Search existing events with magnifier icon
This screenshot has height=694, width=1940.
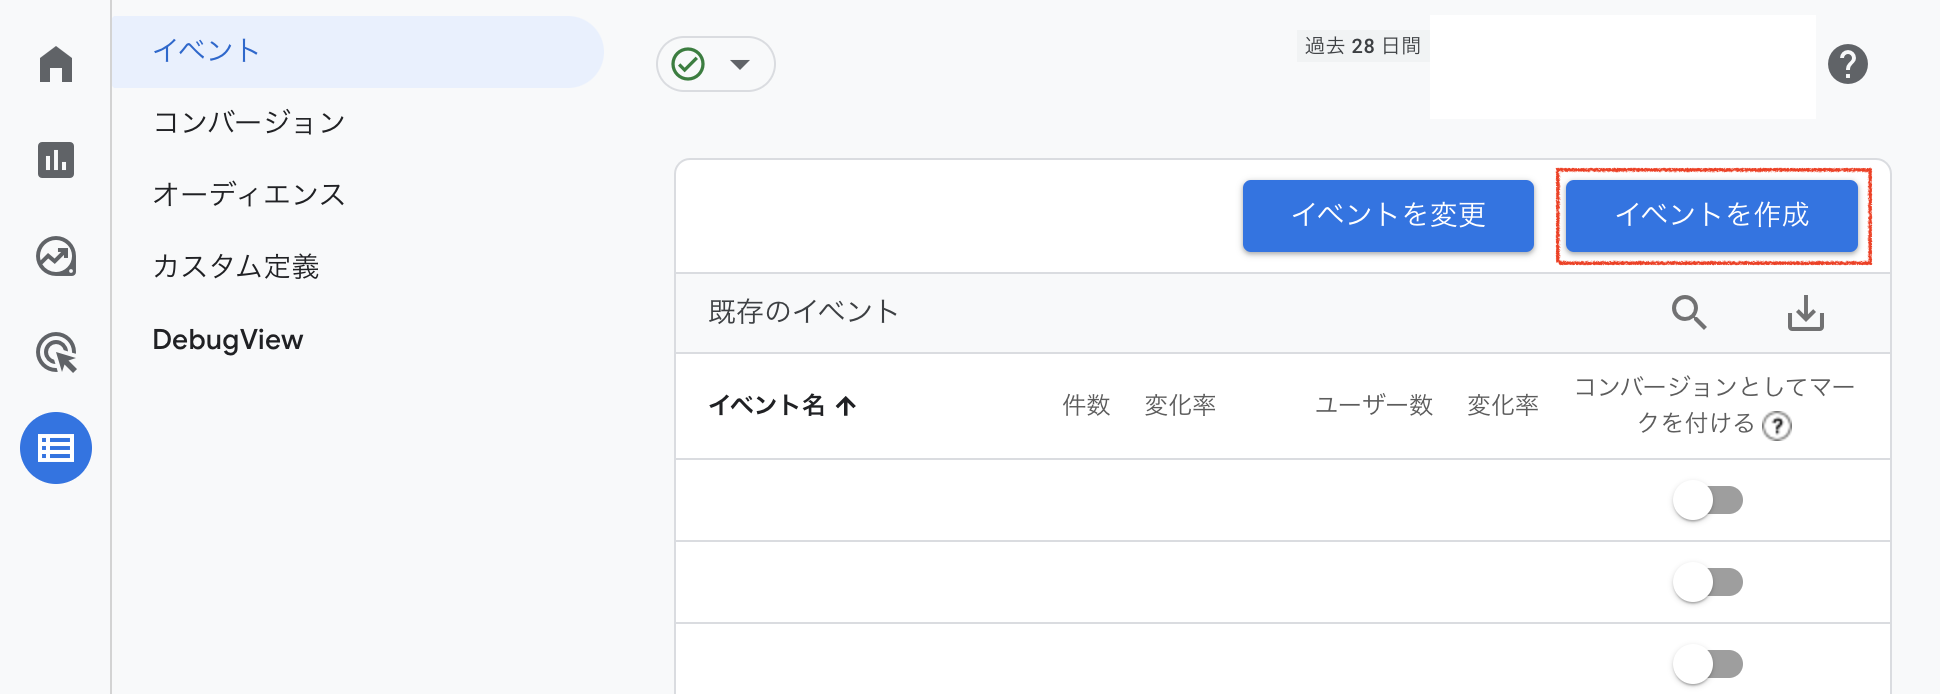coord(1689,313)
